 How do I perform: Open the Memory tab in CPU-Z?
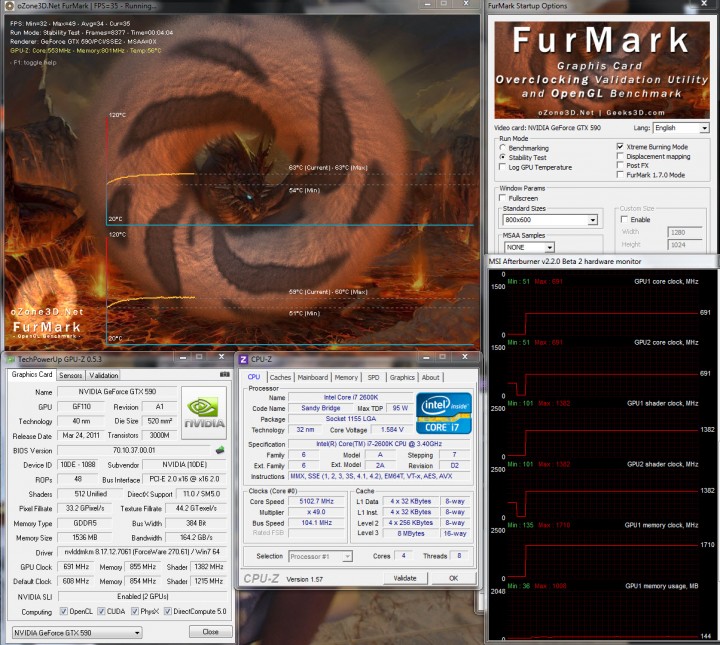346,377
